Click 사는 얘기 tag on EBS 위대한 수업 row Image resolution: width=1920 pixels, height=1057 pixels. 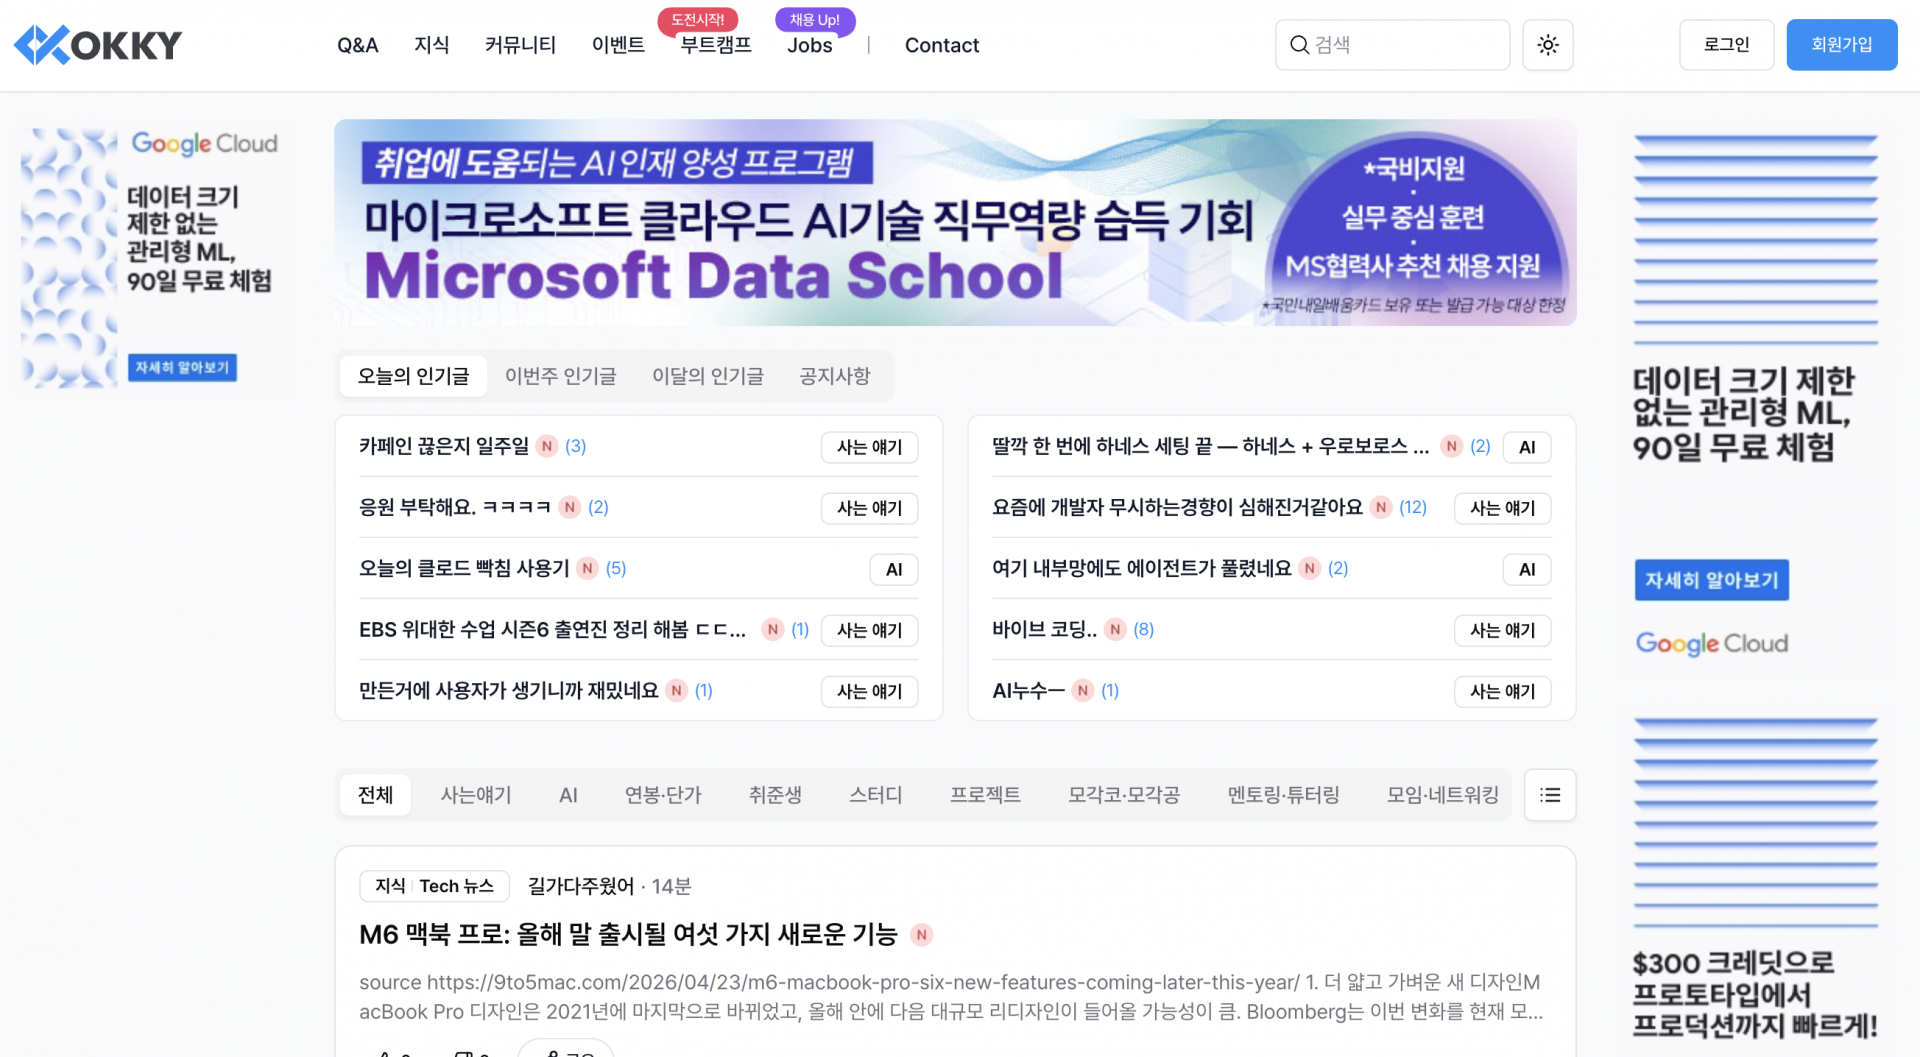869,630
